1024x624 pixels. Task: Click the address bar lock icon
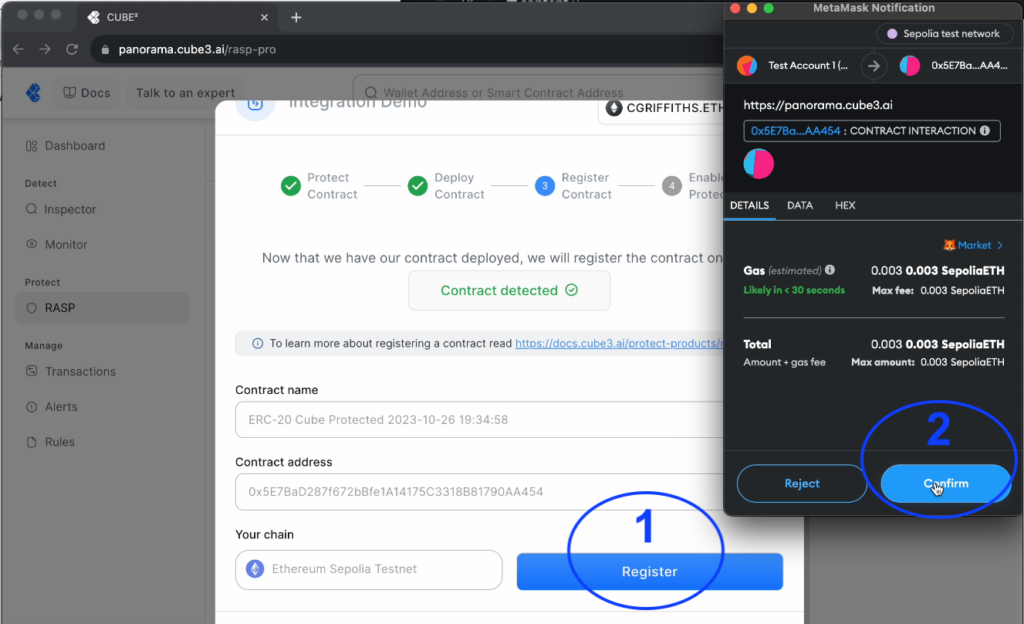(x=105, y=50)
